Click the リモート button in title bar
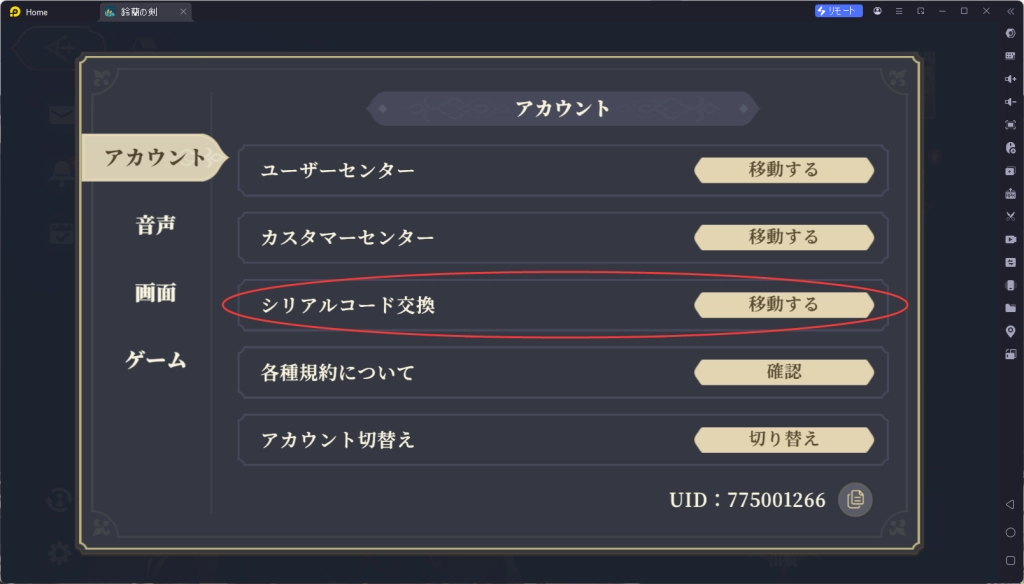Image resolution: width=1024 pixels, height=584 pixels. 838,11
